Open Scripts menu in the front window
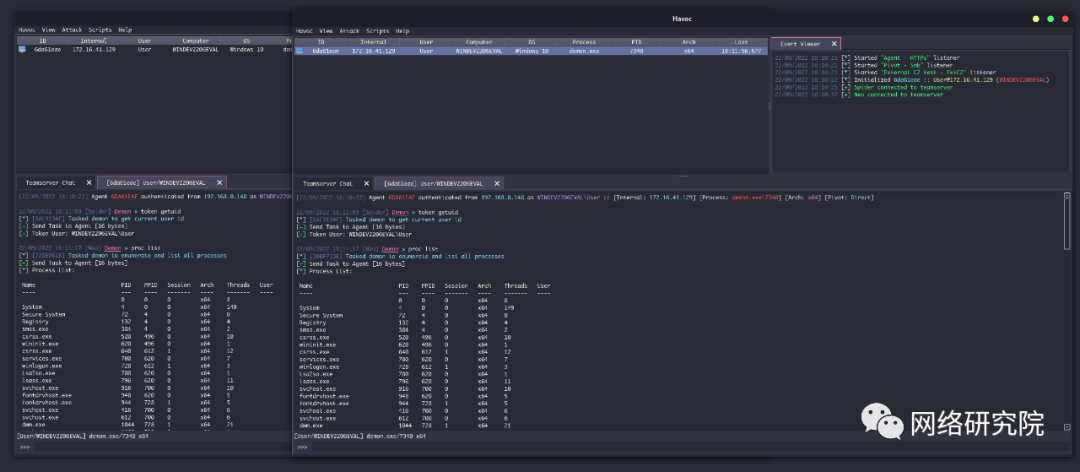Screen dimensions: 1080x472 pyautogui.click(x=377, y=31)
